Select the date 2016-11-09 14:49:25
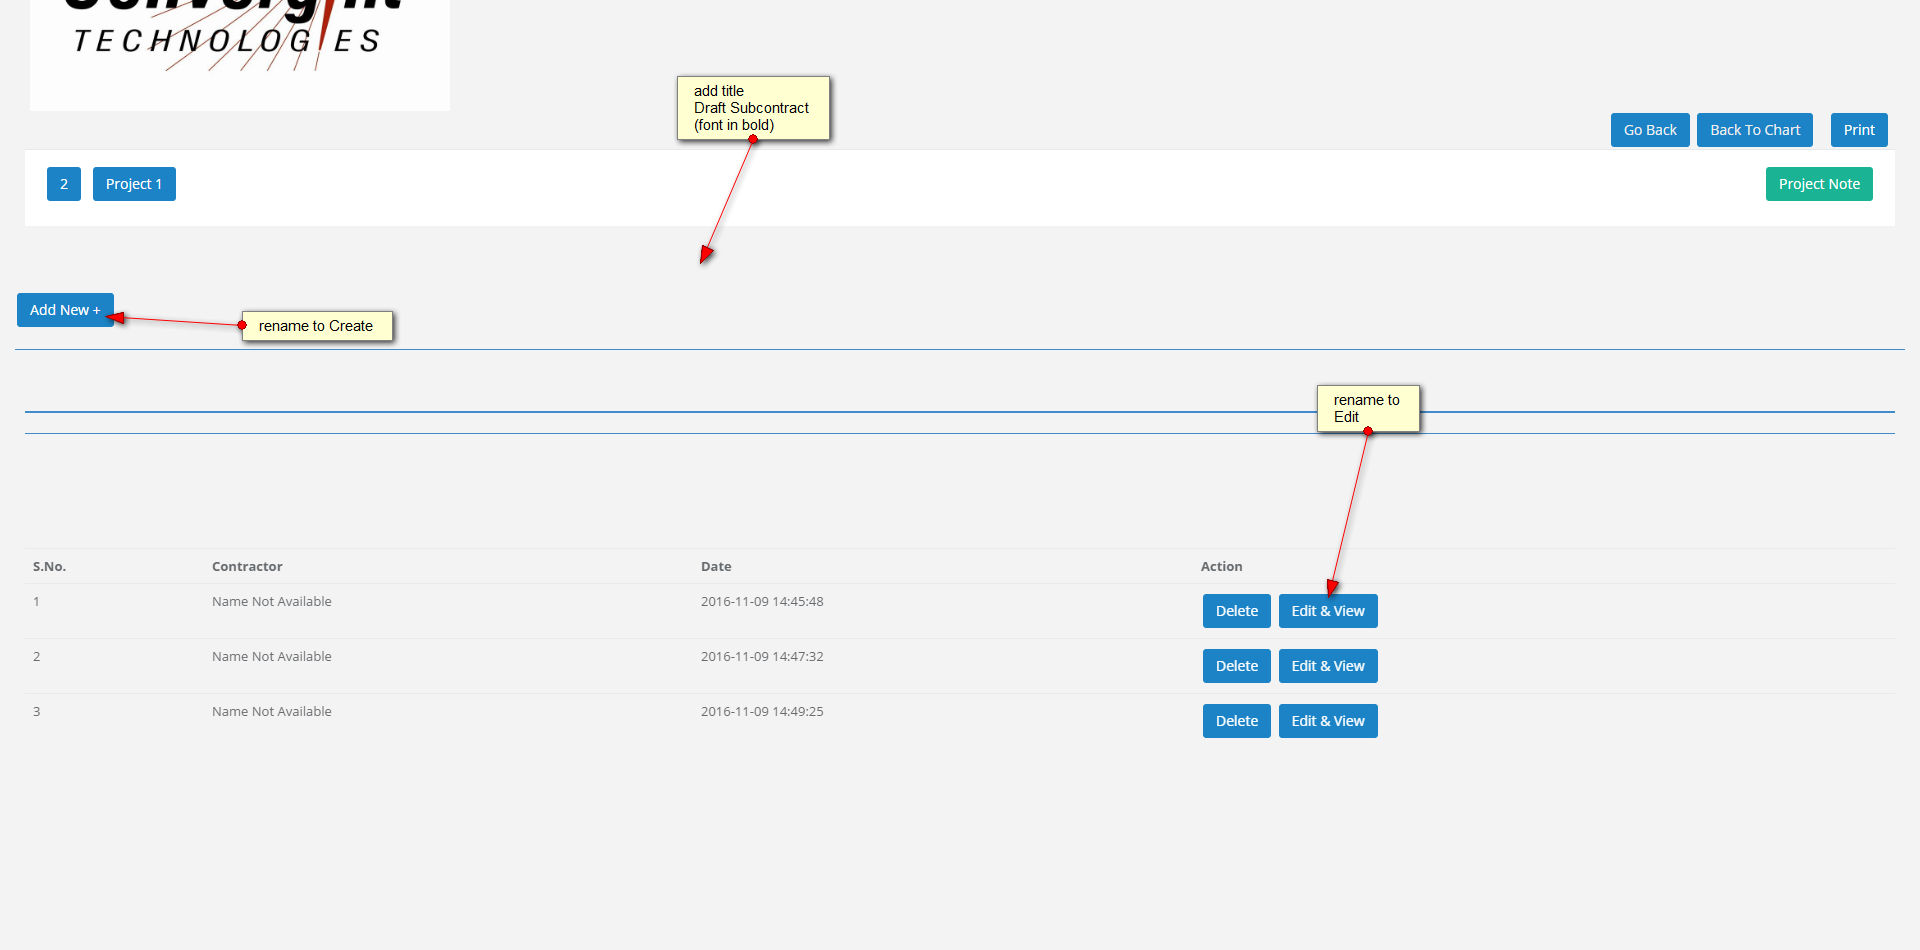 coord(762,712)
